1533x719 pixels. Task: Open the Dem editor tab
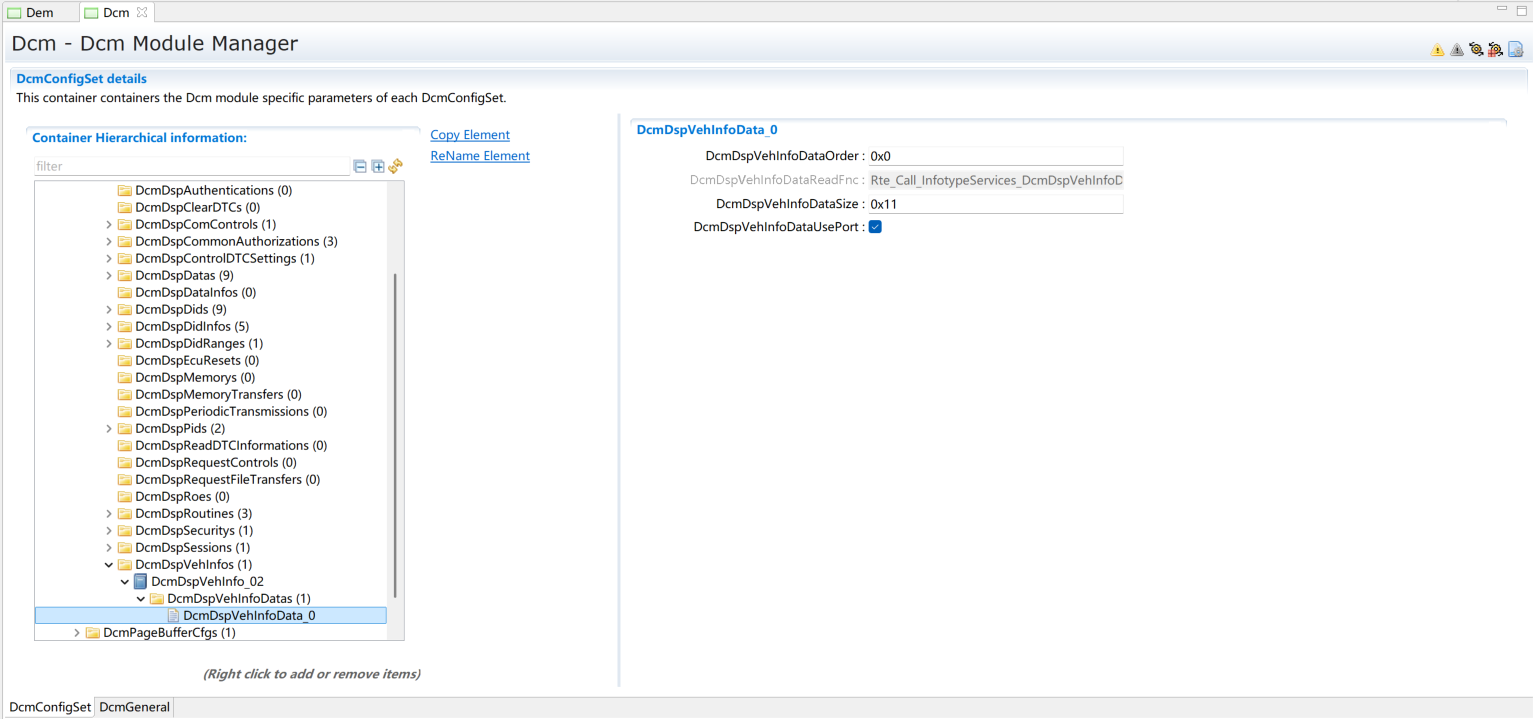coord(39,13)
